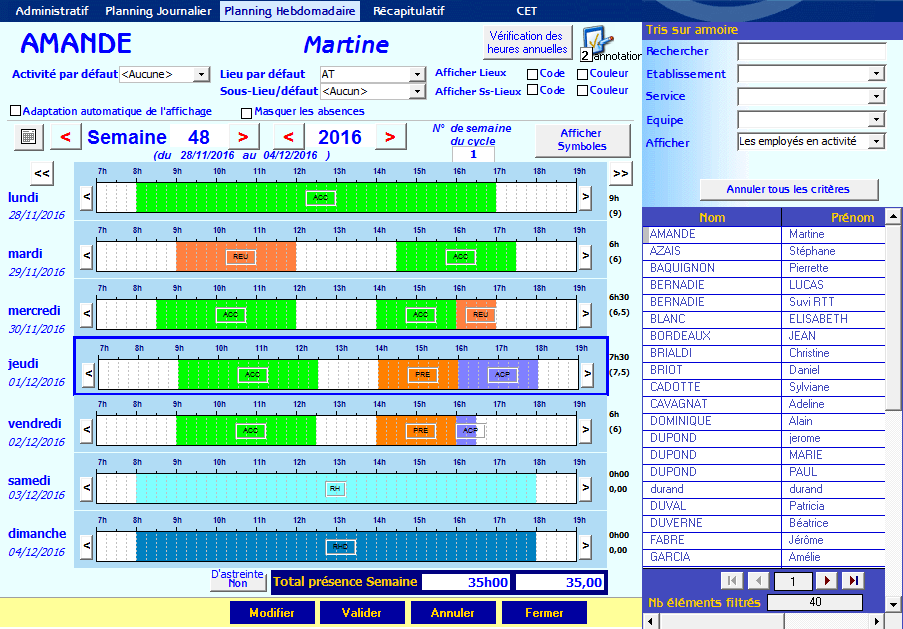Screen dimensions: 903x629
Task: Open Sous-Lieu/défaut dropdown
Action: point(418,91)
